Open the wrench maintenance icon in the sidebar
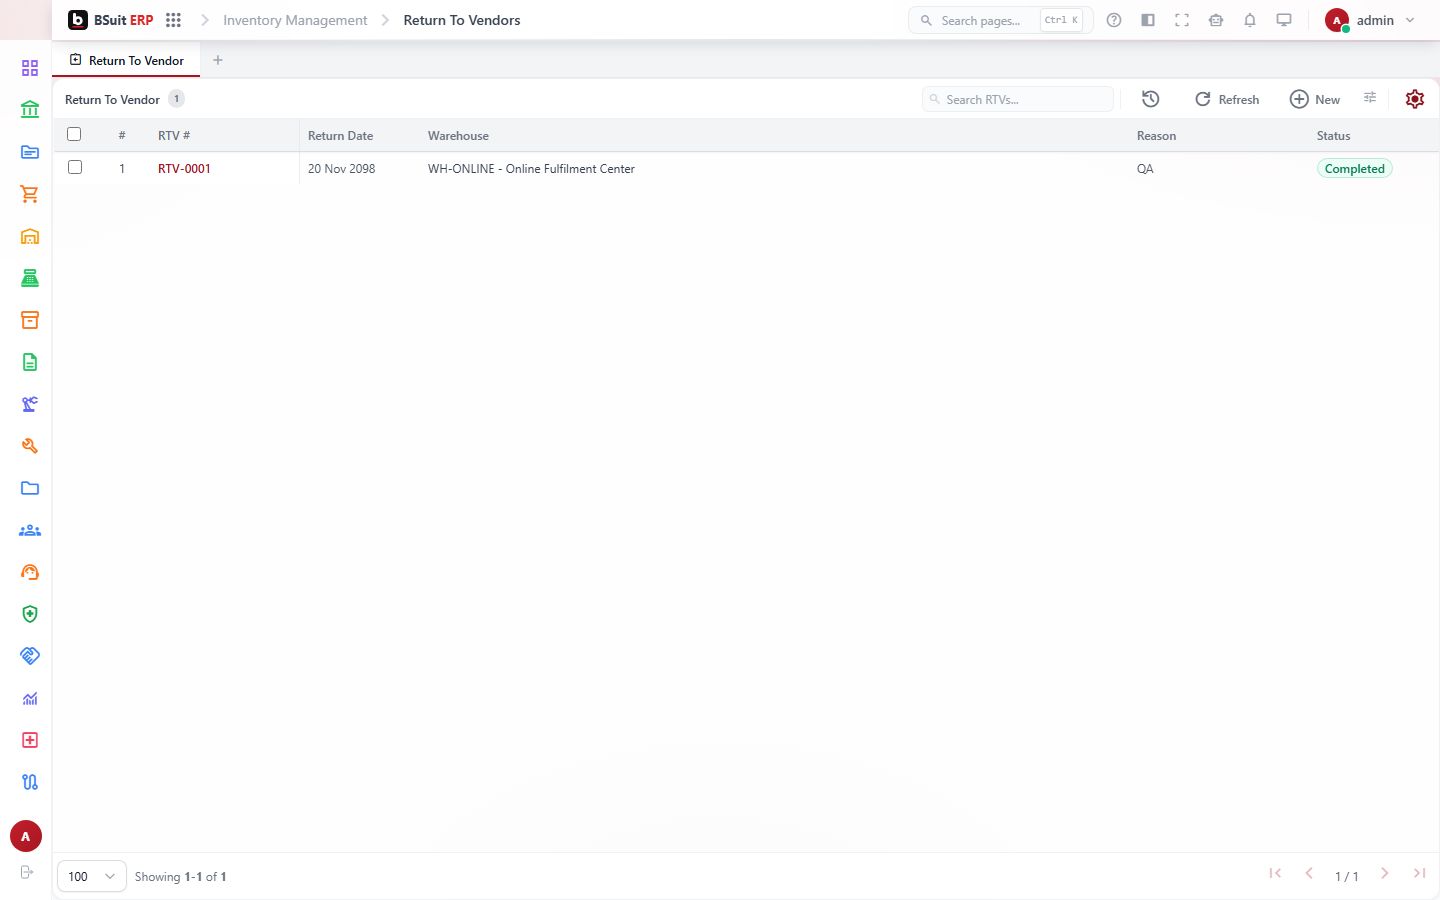The image size is (1440, 900). tap(30, 446)
